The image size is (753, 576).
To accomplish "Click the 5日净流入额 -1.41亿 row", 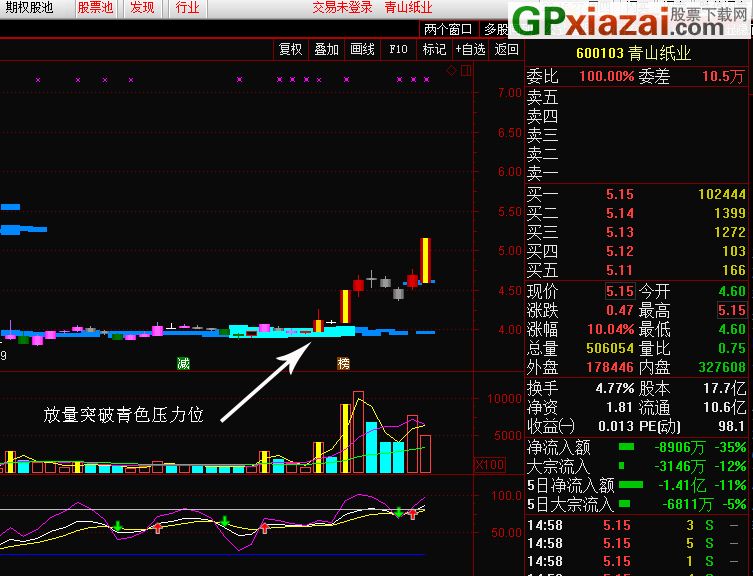I will pos(636,485).
